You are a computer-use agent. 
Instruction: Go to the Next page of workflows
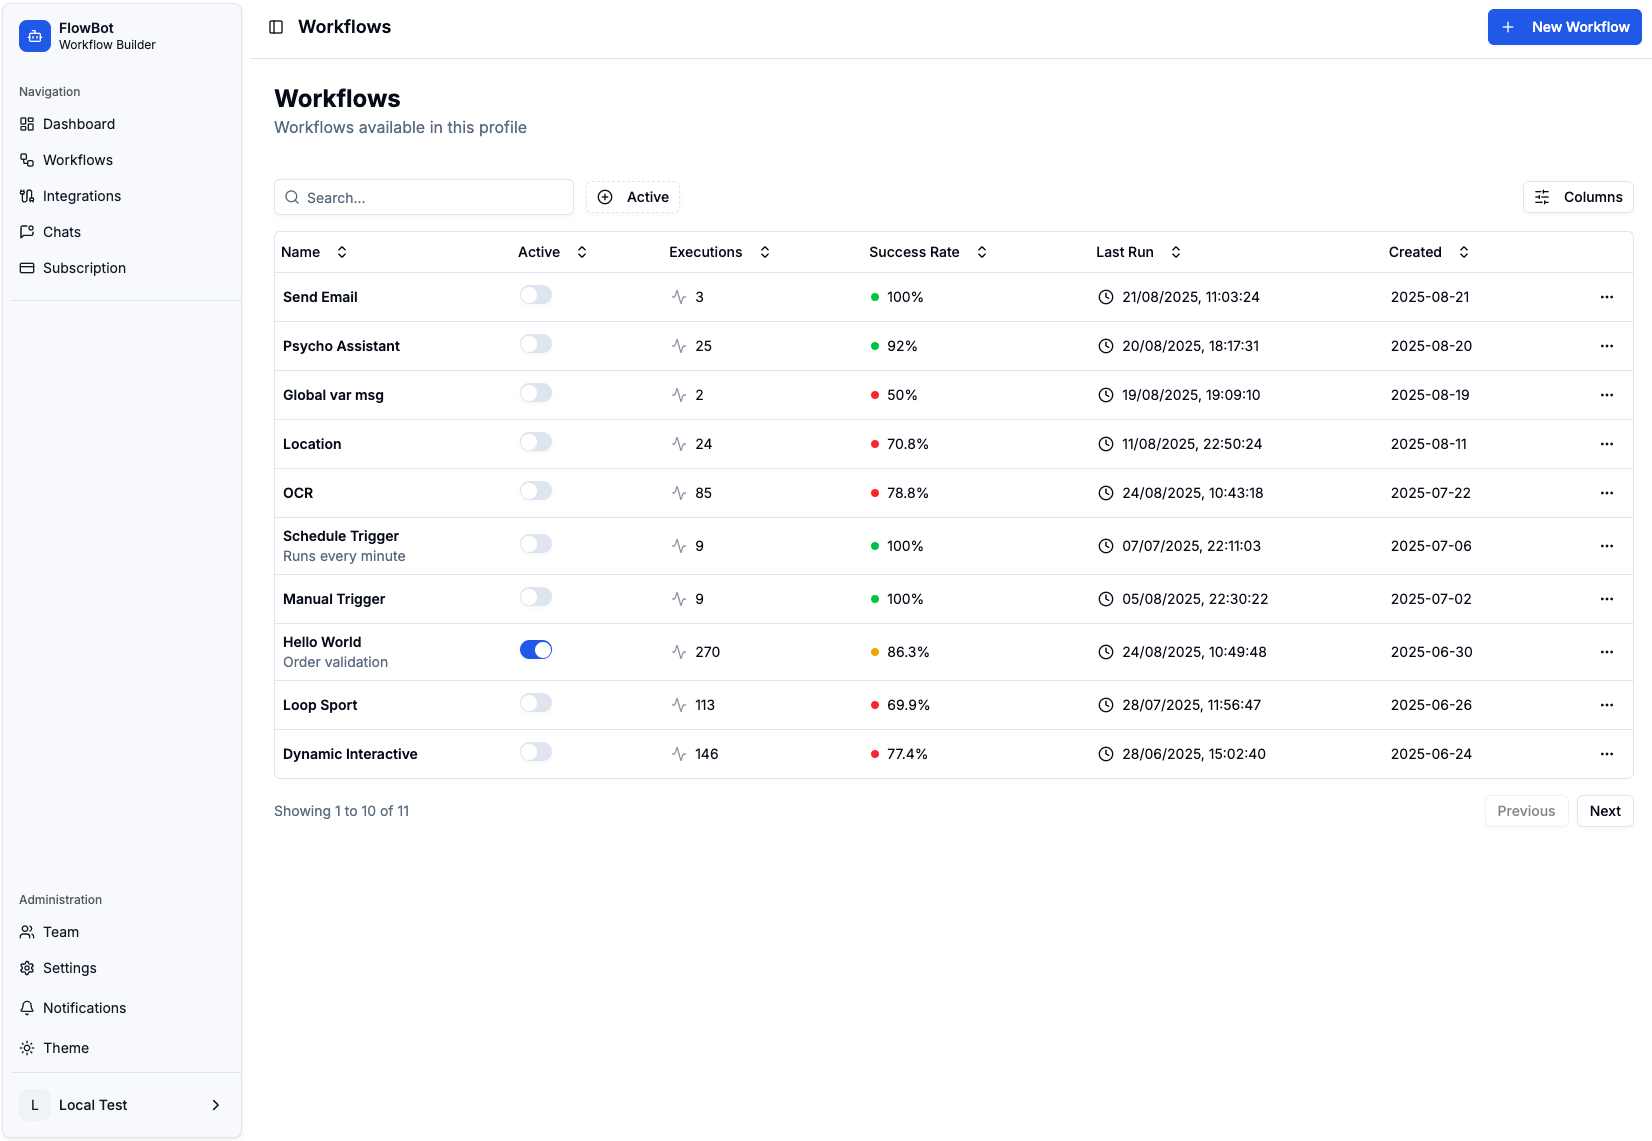click(1604, 811)
